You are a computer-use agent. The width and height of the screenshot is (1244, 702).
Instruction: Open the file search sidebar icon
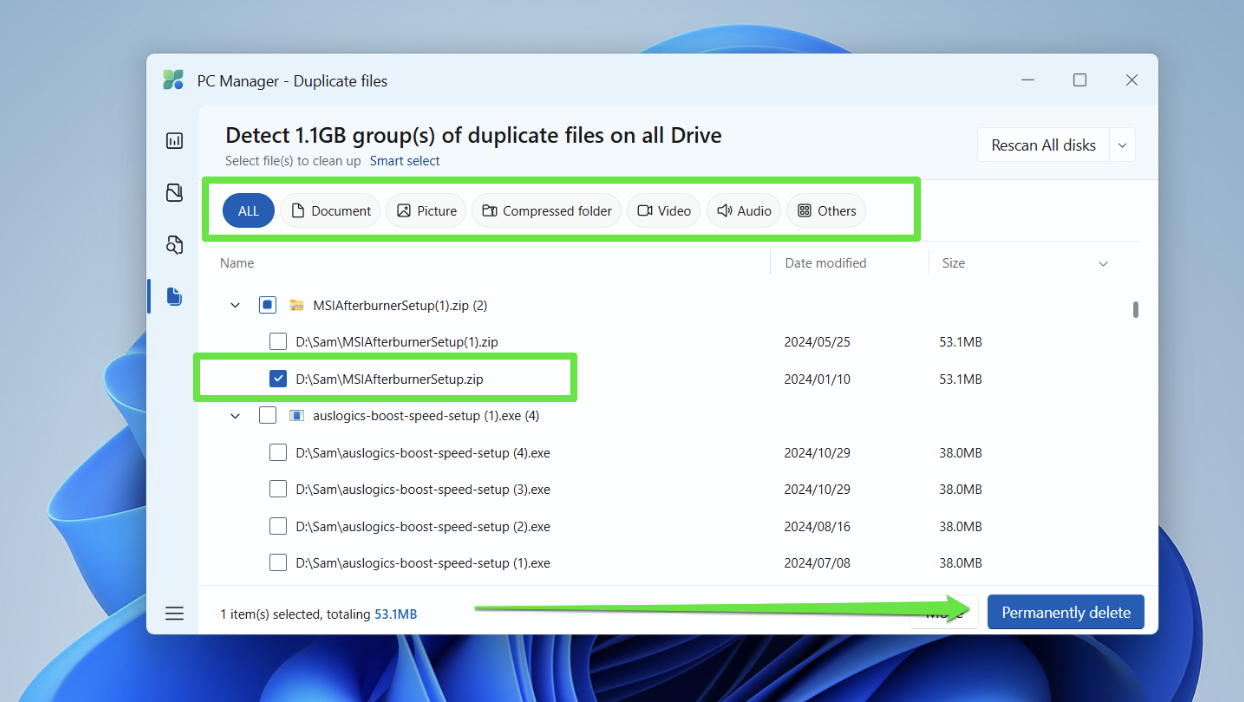click(x=174, y=244)
